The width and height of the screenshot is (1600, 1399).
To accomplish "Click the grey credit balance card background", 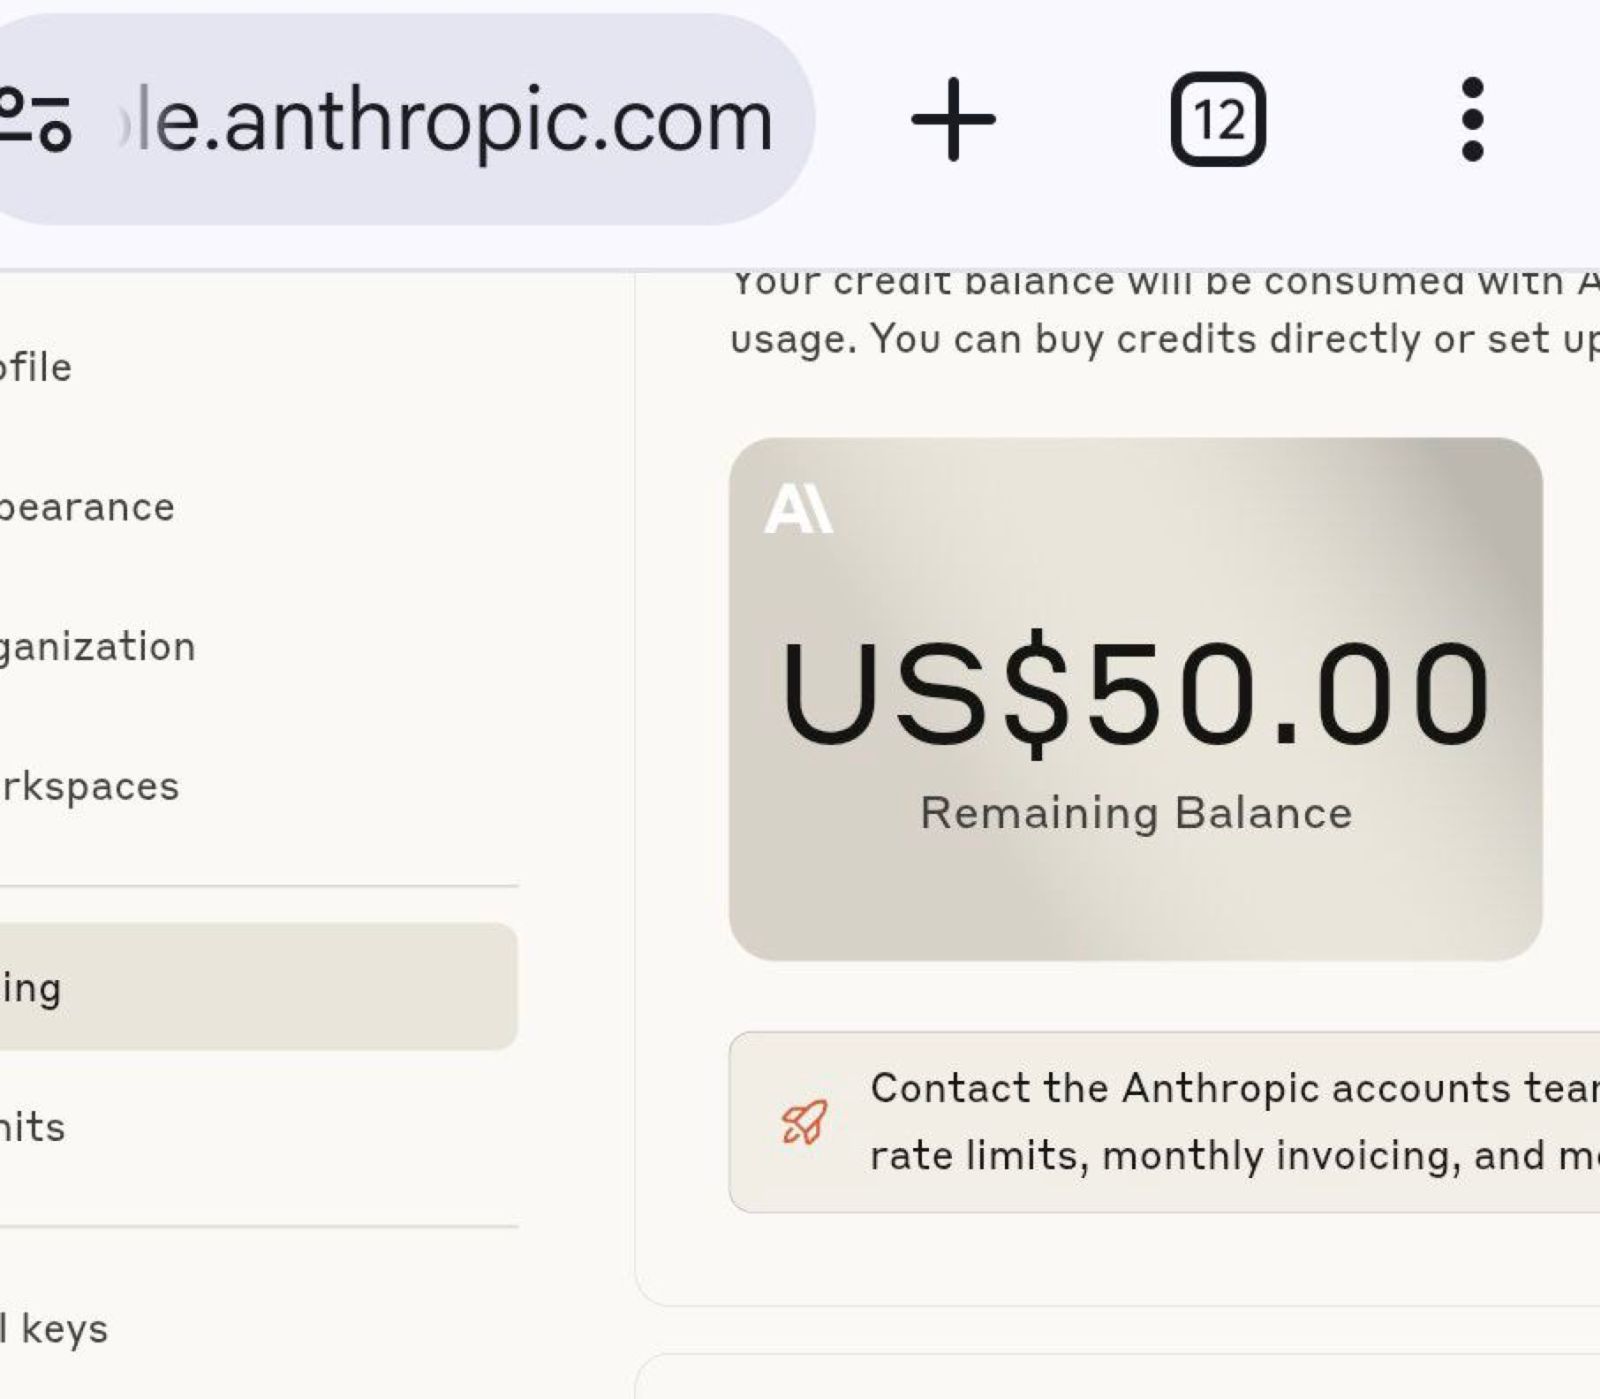I will pyautogui.click(x=1135, y=900).
